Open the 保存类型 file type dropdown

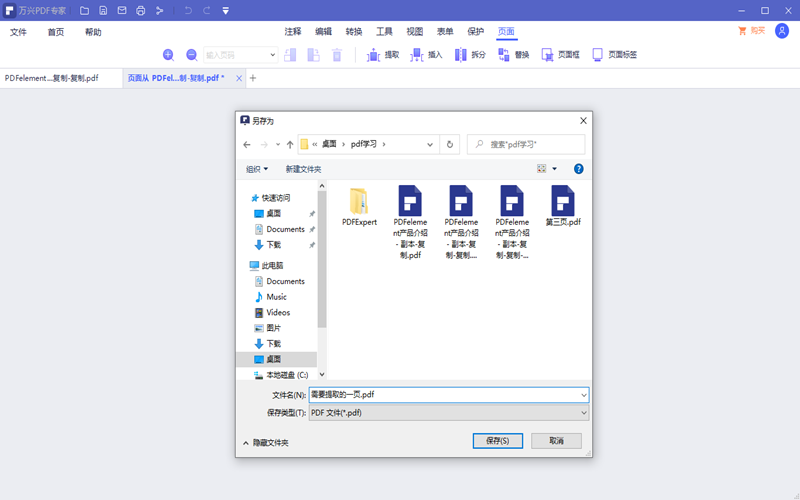pyautogui.click(x=448, y=413)
